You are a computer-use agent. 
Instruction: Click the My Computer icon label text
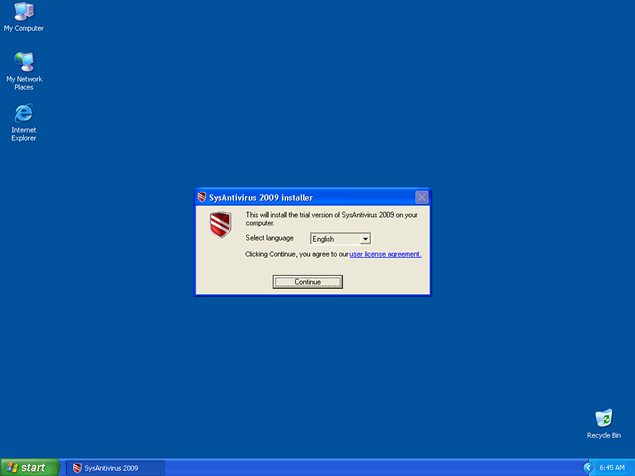click(23, 28)
